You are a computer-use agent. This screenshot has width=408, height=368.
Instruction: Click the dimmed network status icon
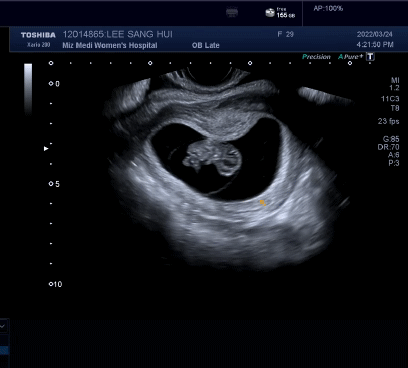(232, 13)
